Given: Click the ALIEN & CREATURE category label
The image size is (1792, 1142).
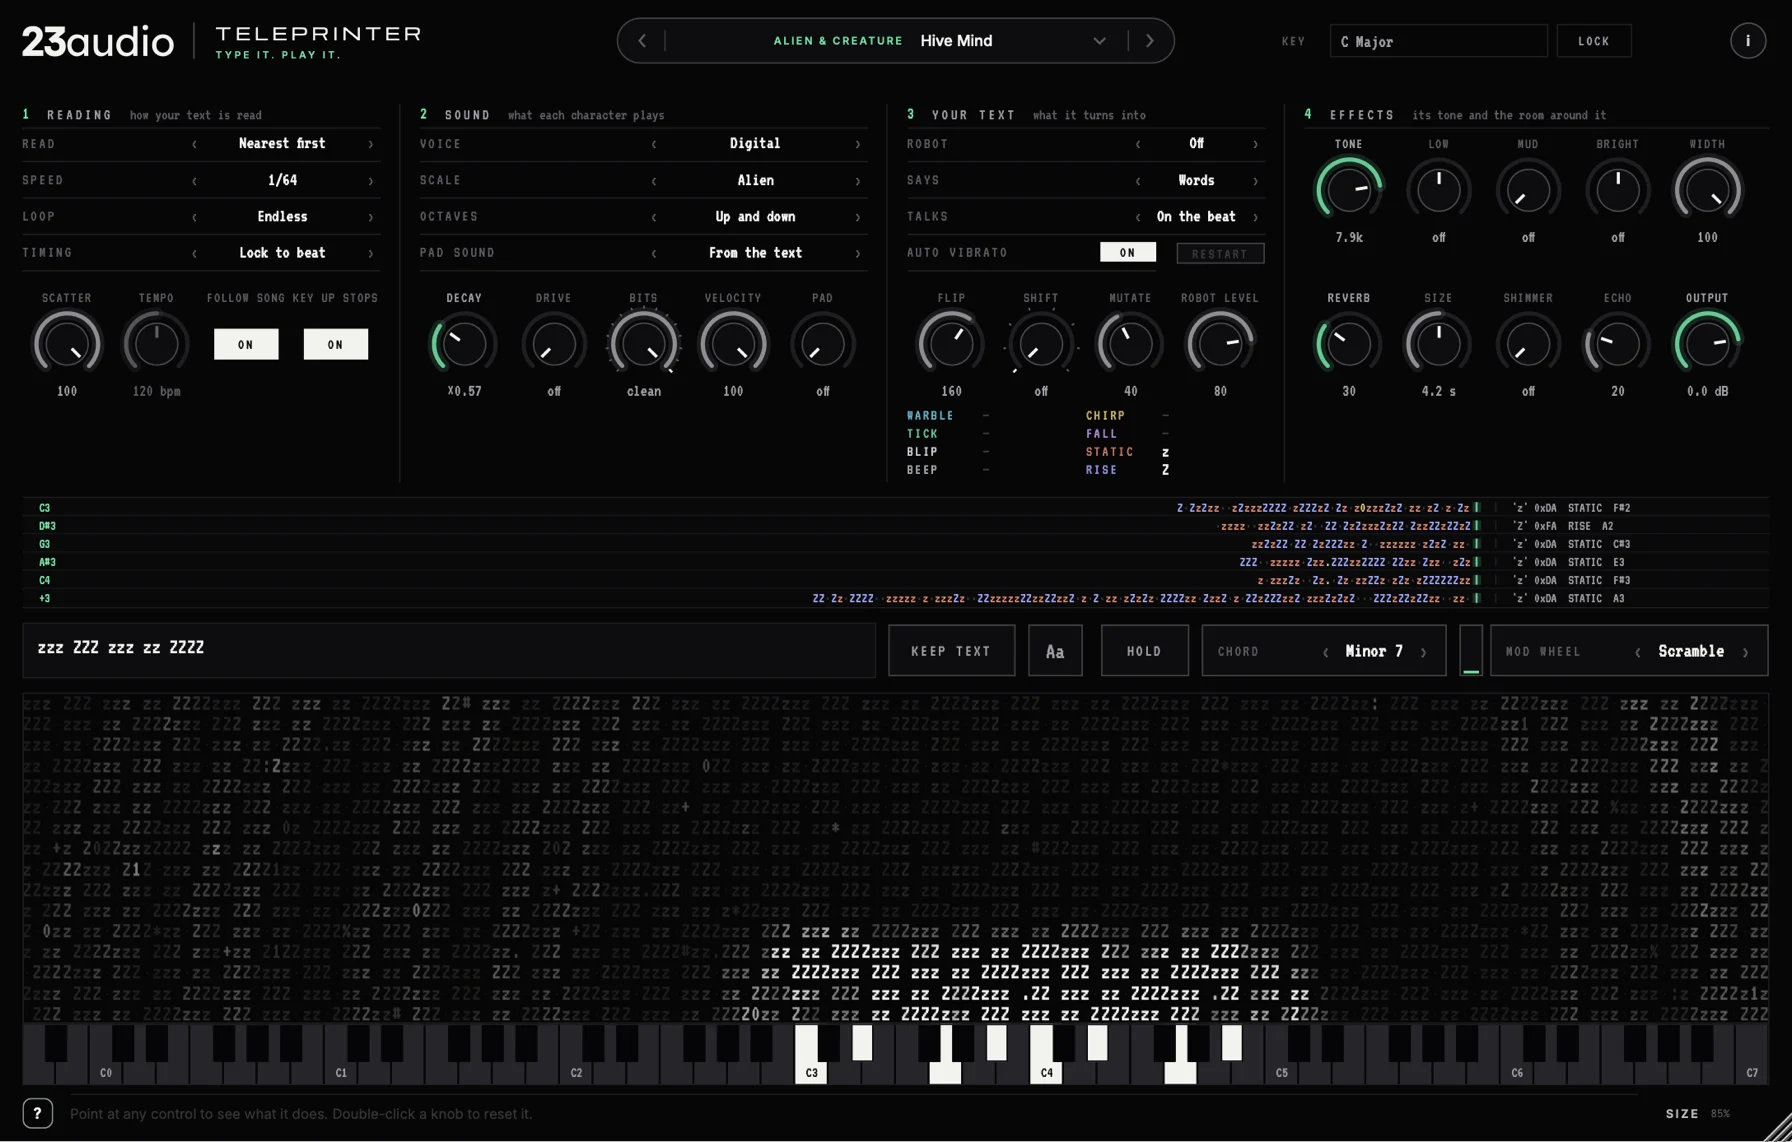Looking at the screenshot, I should 838,41.
